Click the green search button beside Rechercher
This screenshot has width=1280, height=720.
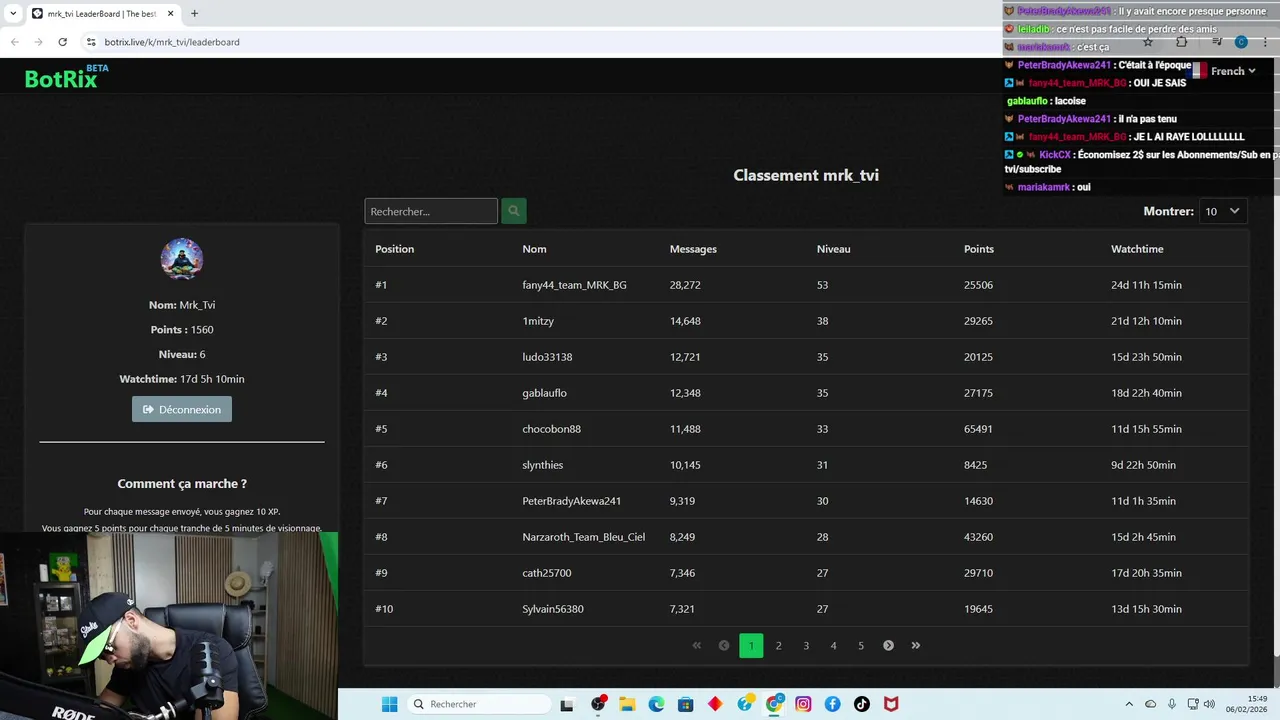513,211
